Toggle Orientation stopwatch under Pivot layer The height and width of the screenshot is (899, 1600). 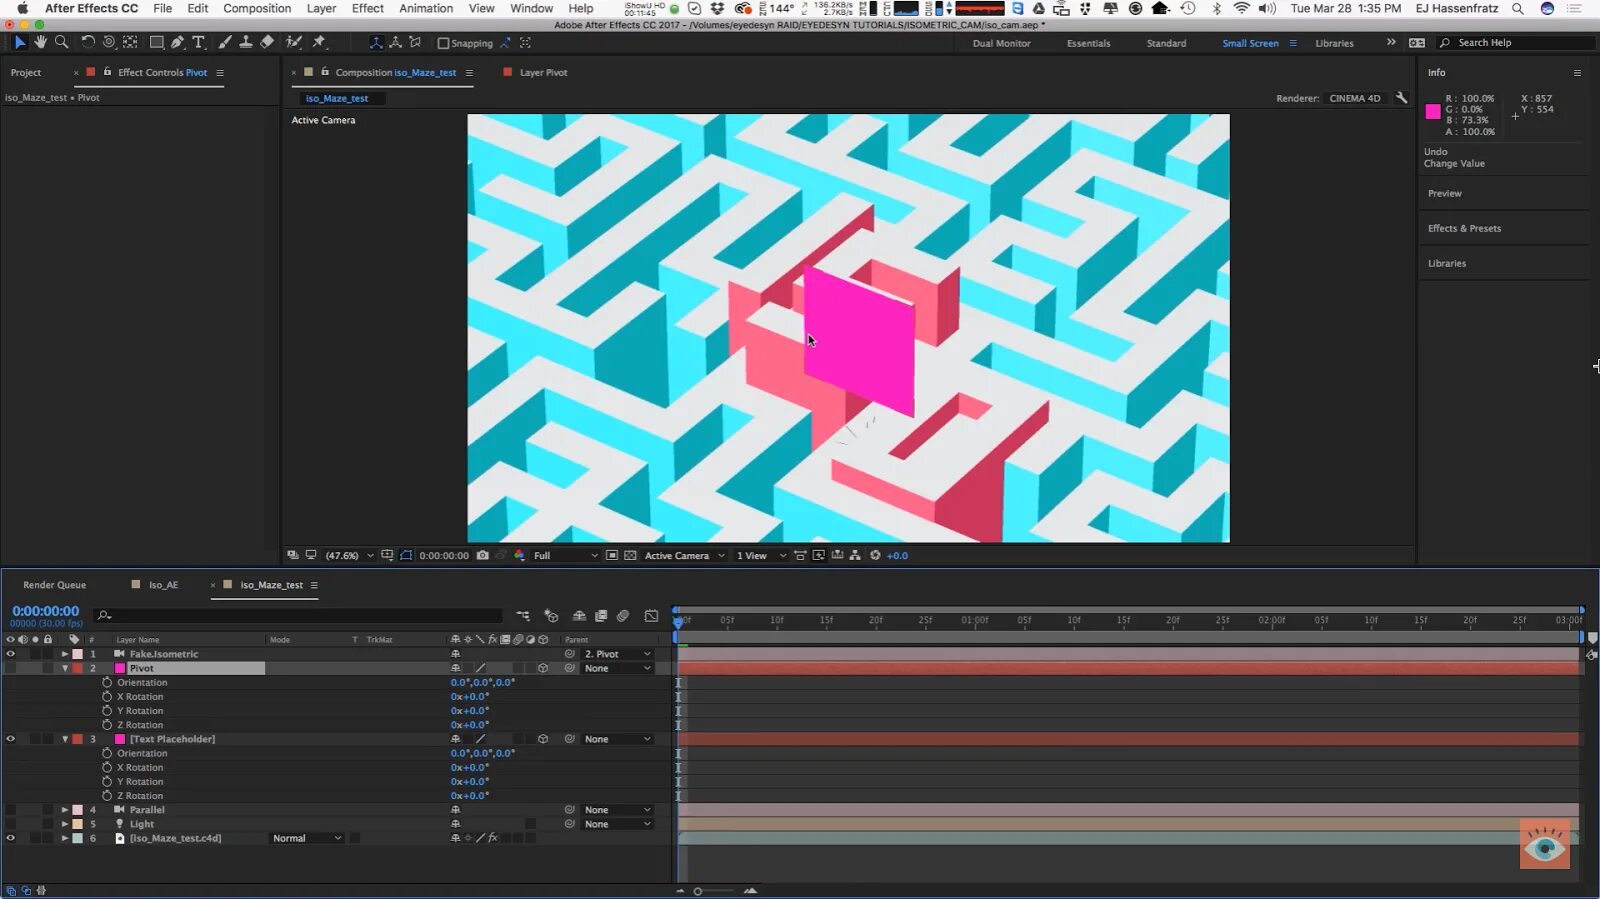(x=107, y=682)
